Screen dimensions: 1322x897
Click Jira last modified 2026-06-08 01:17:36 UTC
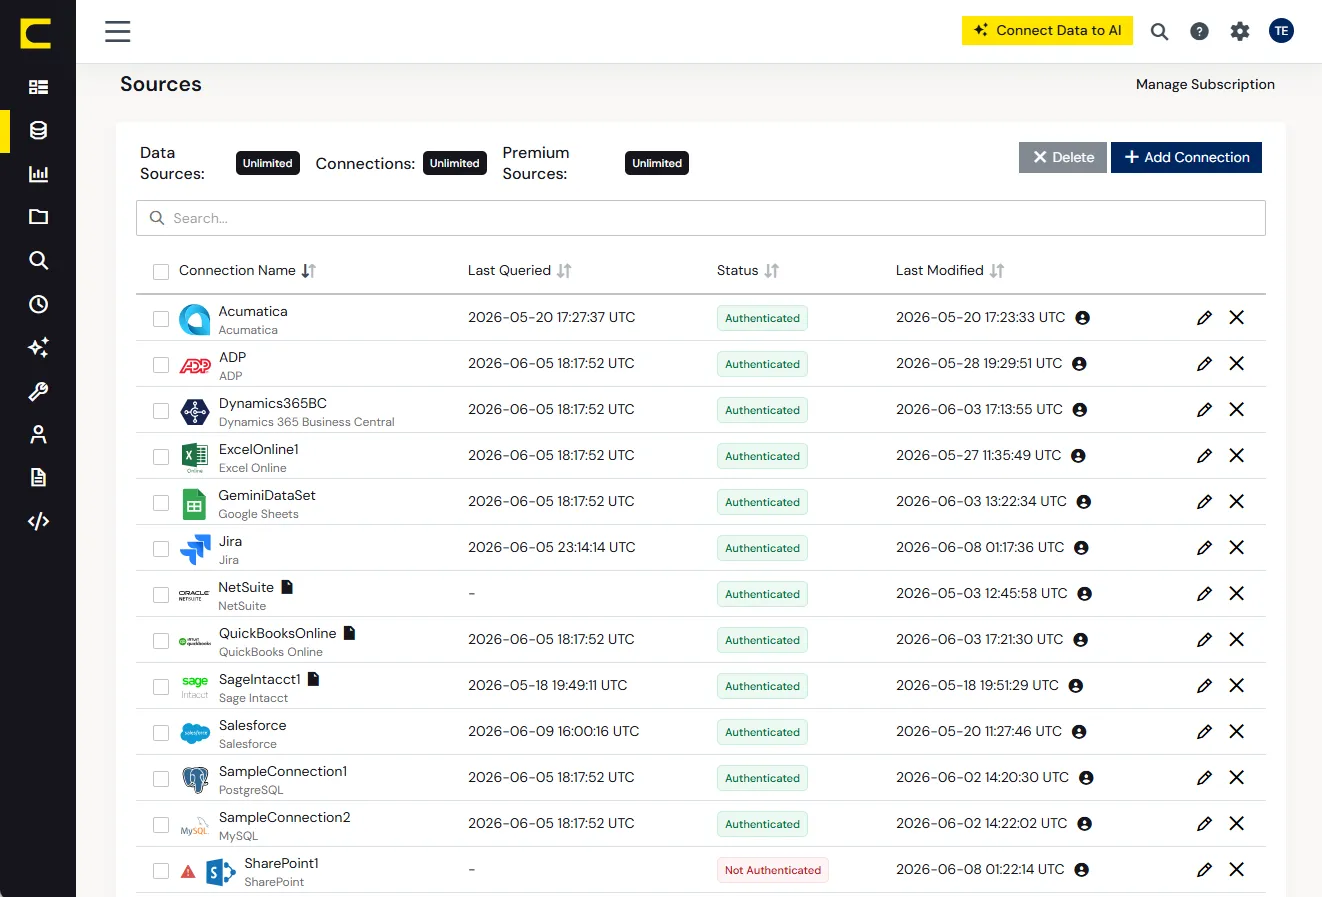click(980, 547)
